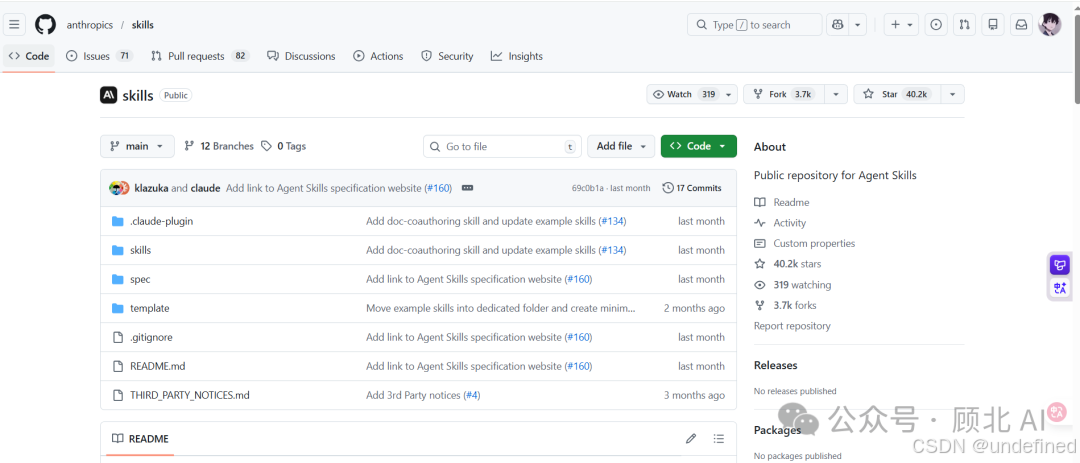The image size is (1080, 463).
Task: View 0 Tags link
Action: tap(284, 146)
